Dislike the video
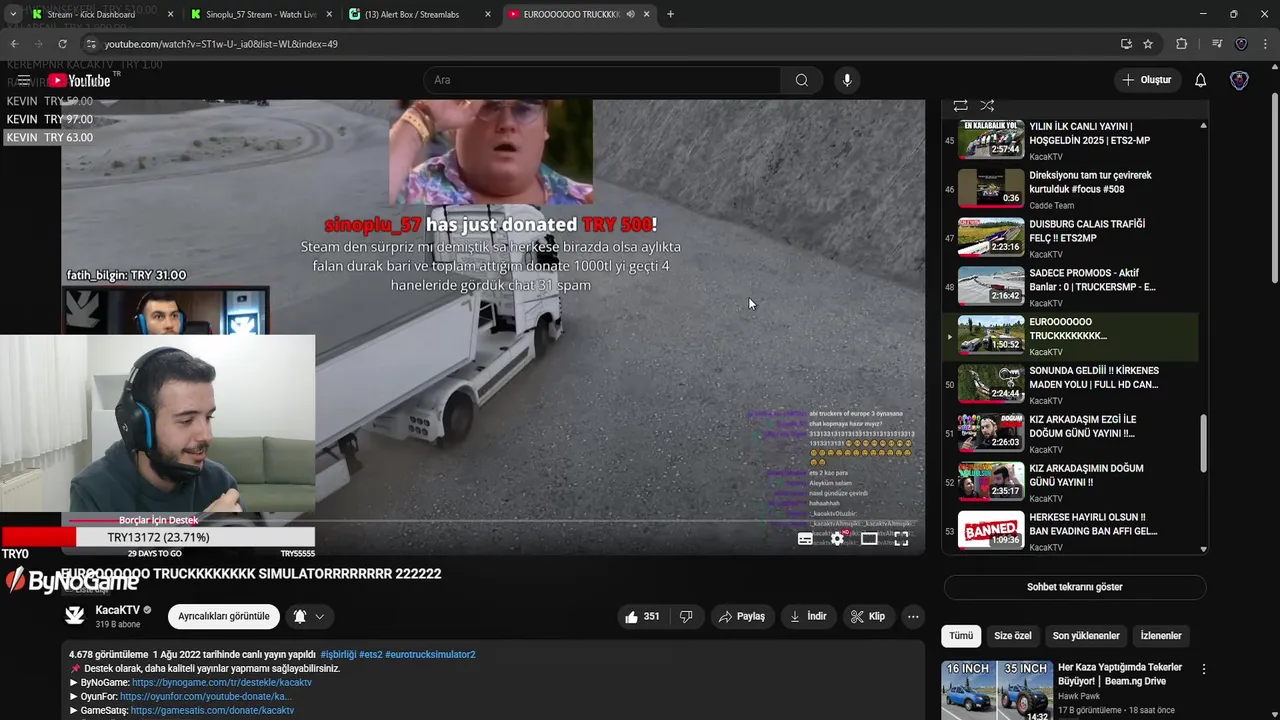This screenshot has height=720, width=1280. pos(686,617)
